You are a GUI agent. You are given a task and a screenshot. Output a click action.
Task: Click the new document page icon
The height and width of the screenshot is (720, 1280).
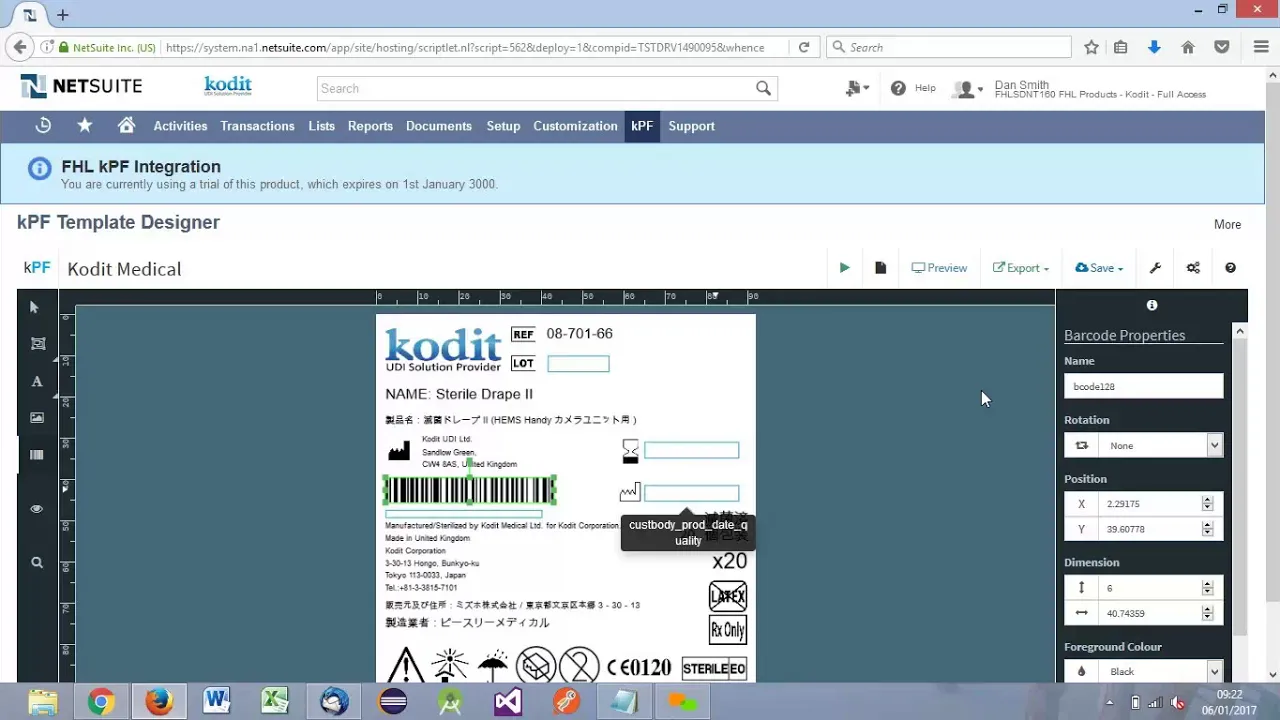[x=880, y=268]
